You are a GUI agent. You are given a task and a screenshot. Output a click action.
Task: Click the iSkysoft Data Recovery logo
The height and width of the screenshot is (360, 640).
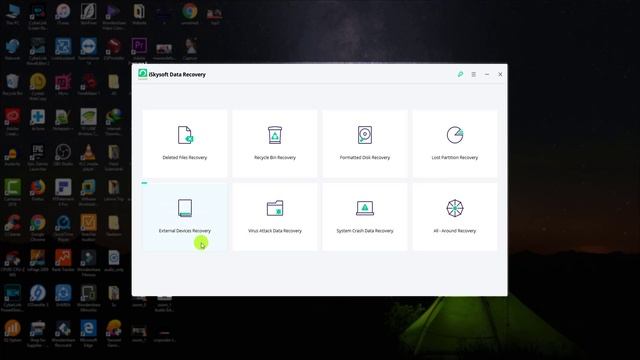point(142,74)
